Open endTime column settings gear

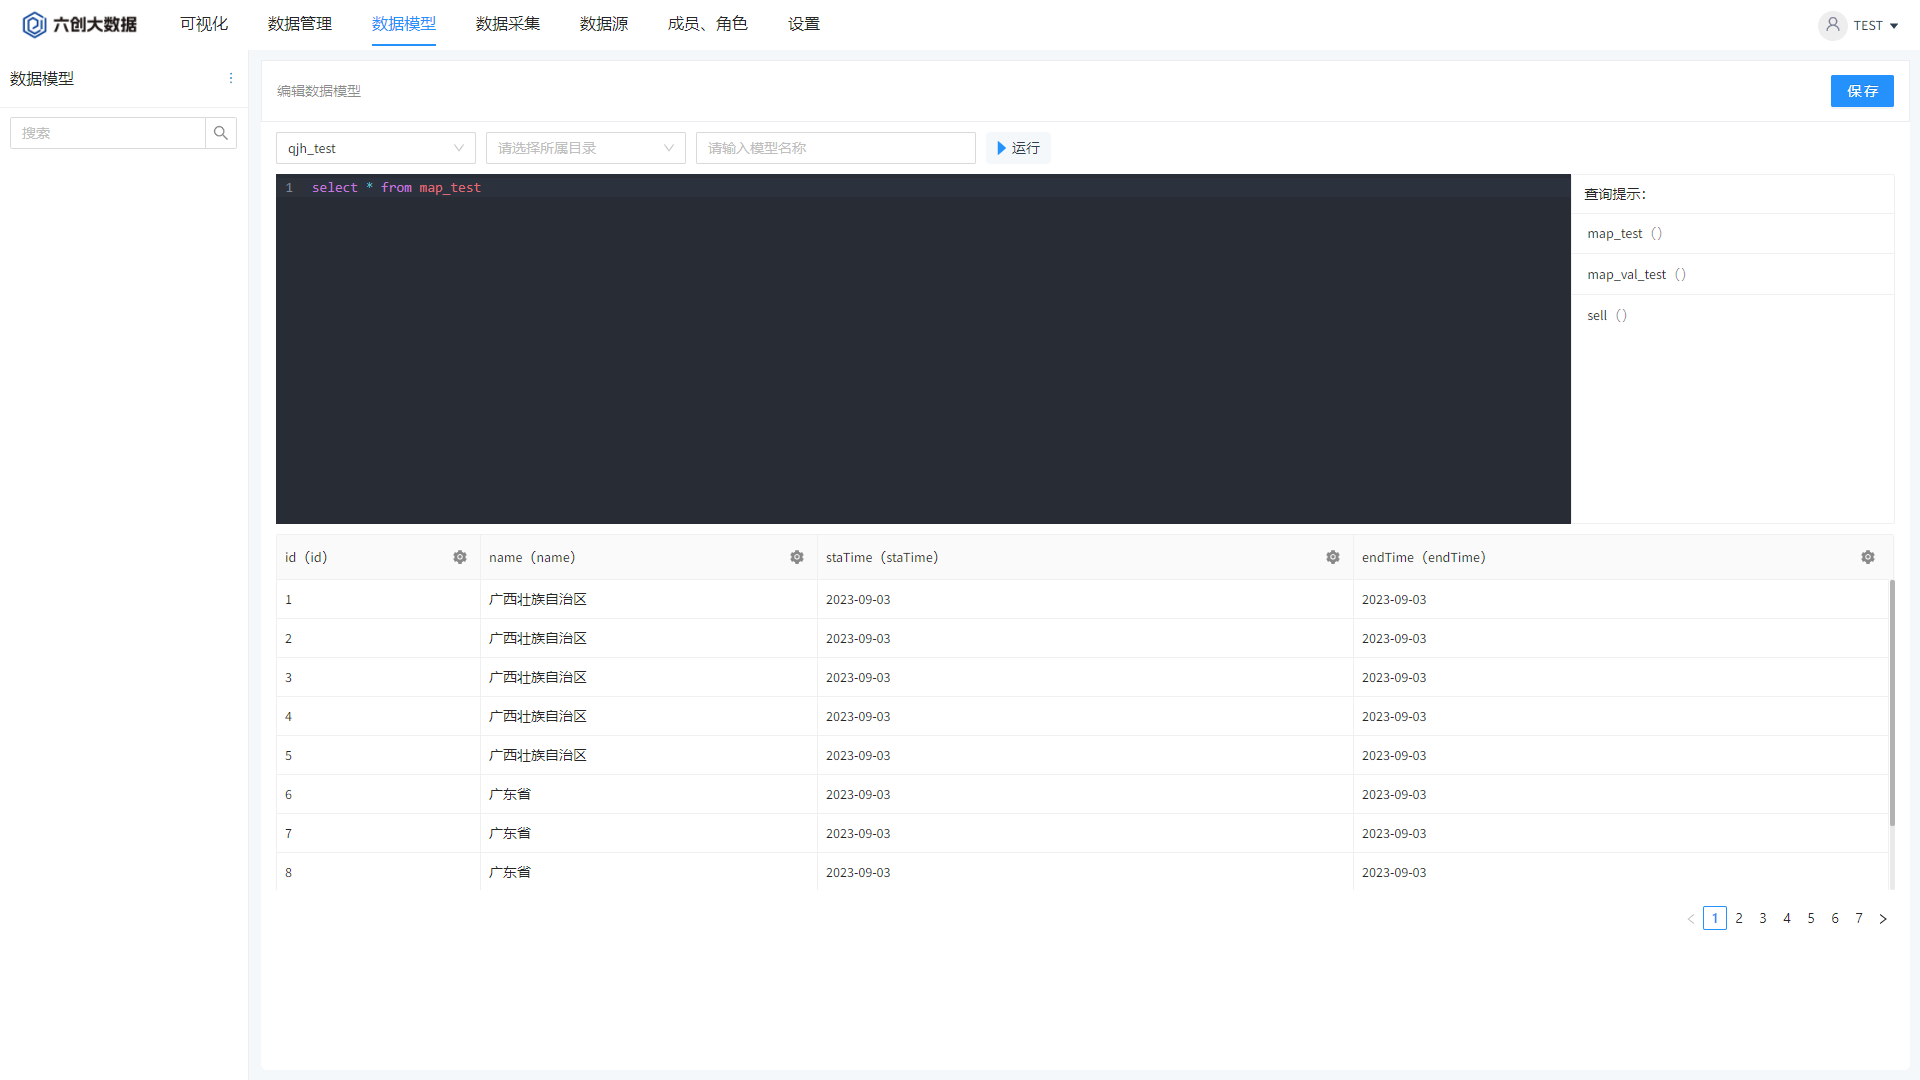tap(1868, 557)
